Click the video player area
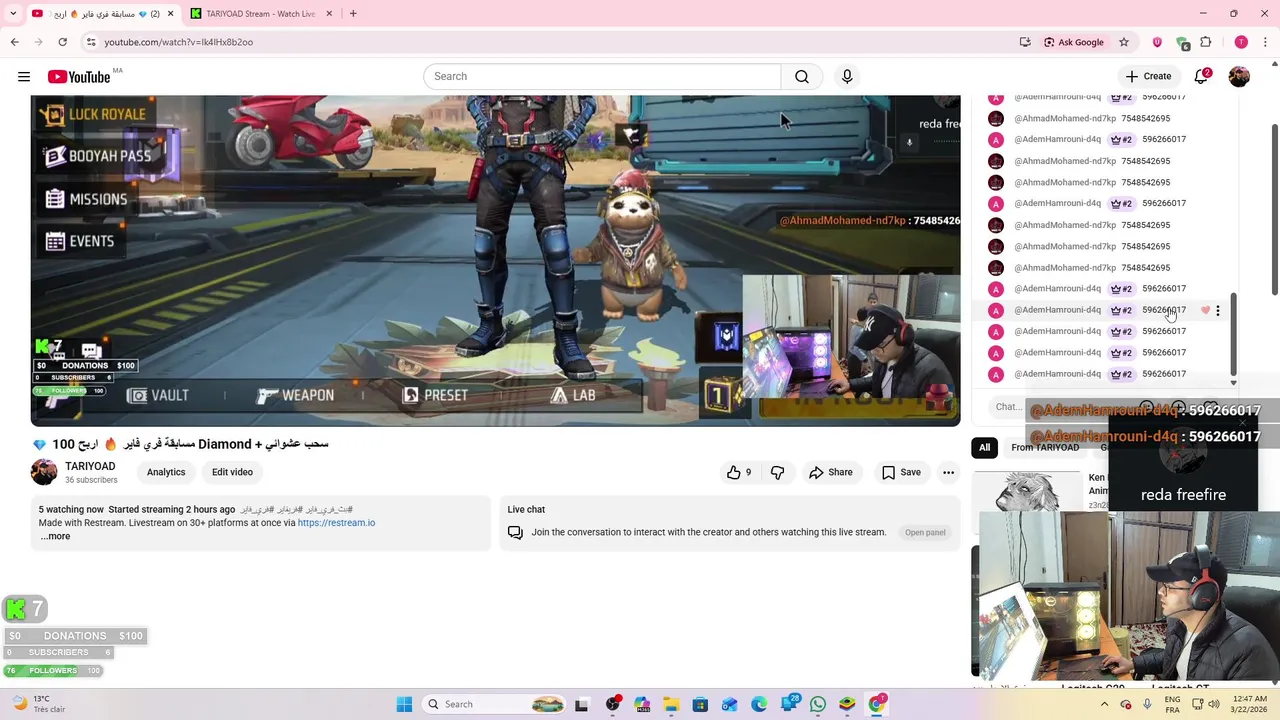This screenshot has width=1280, height=720. tap(495, 260)
